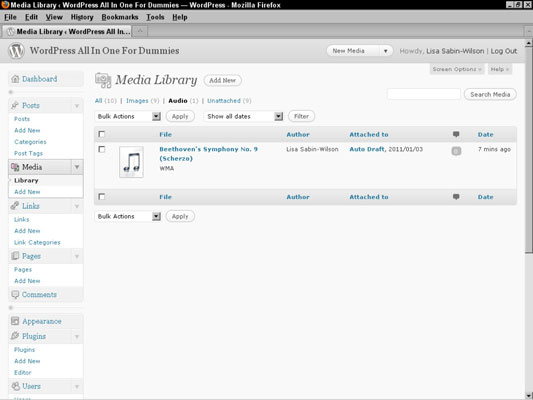Click the Plugins plug icon

(15, 336)
